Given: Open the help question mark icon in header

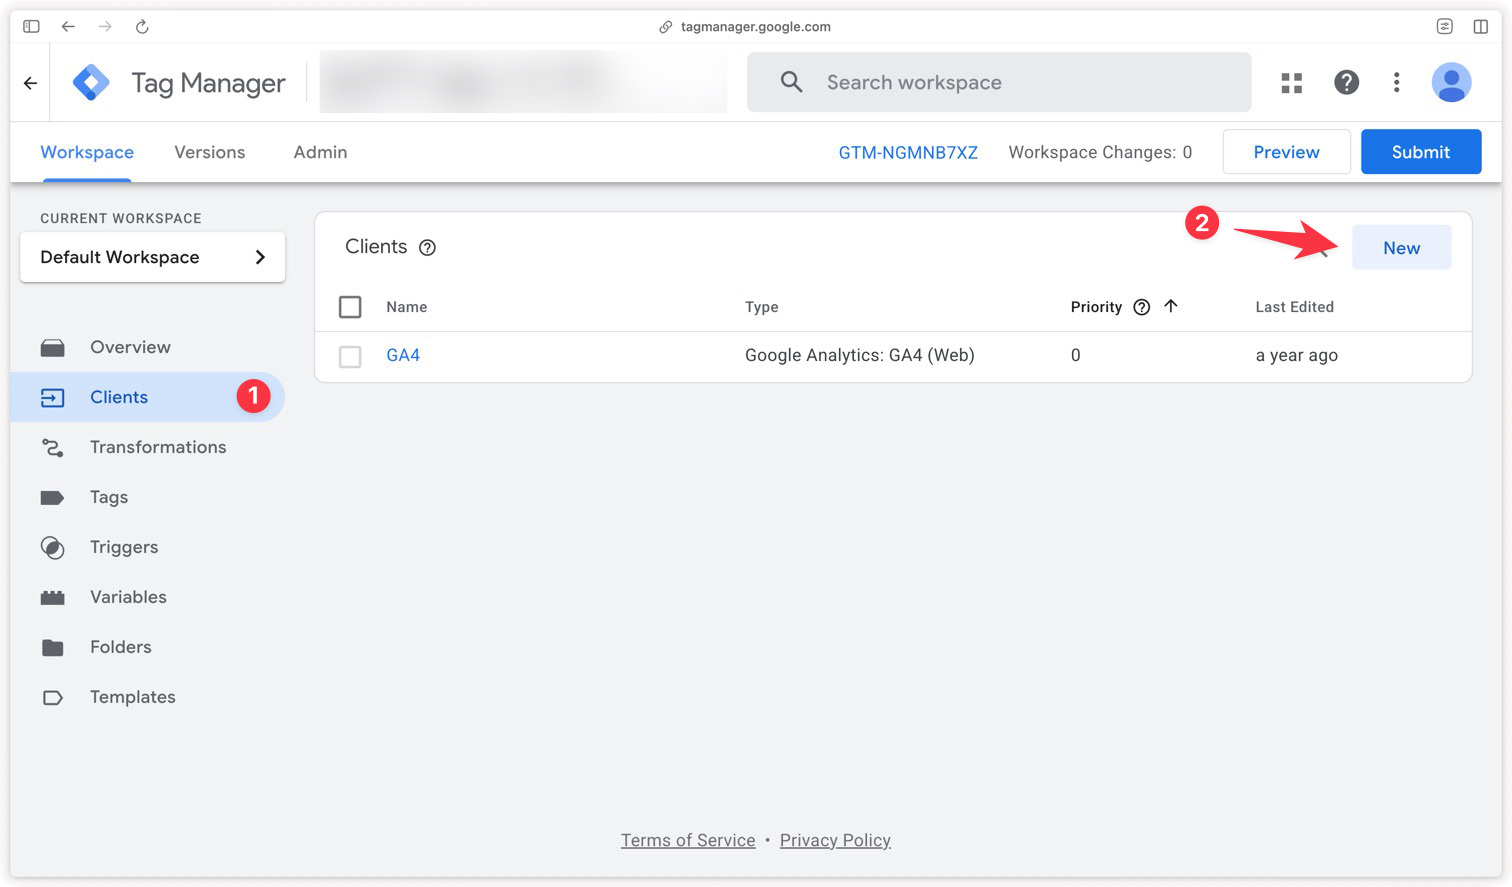Looking at the screenshot, I should [1347, 82].
